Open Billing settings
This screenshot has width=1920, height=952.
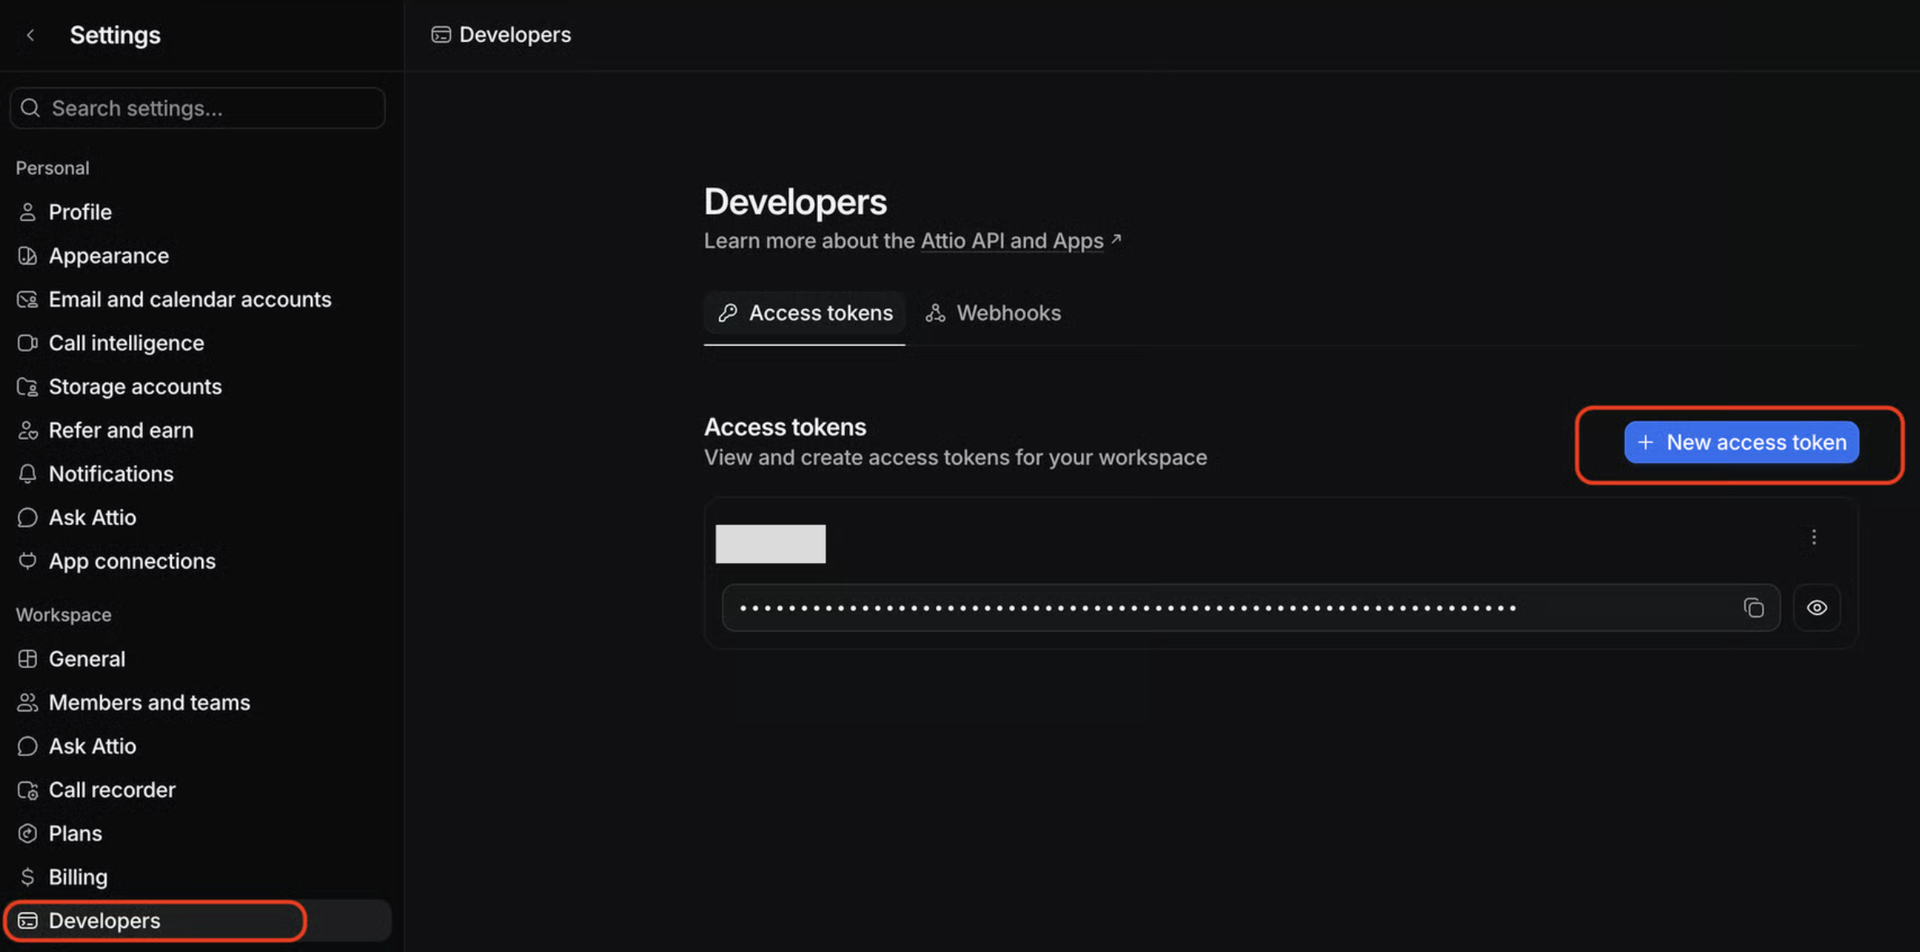click(78, 877)
